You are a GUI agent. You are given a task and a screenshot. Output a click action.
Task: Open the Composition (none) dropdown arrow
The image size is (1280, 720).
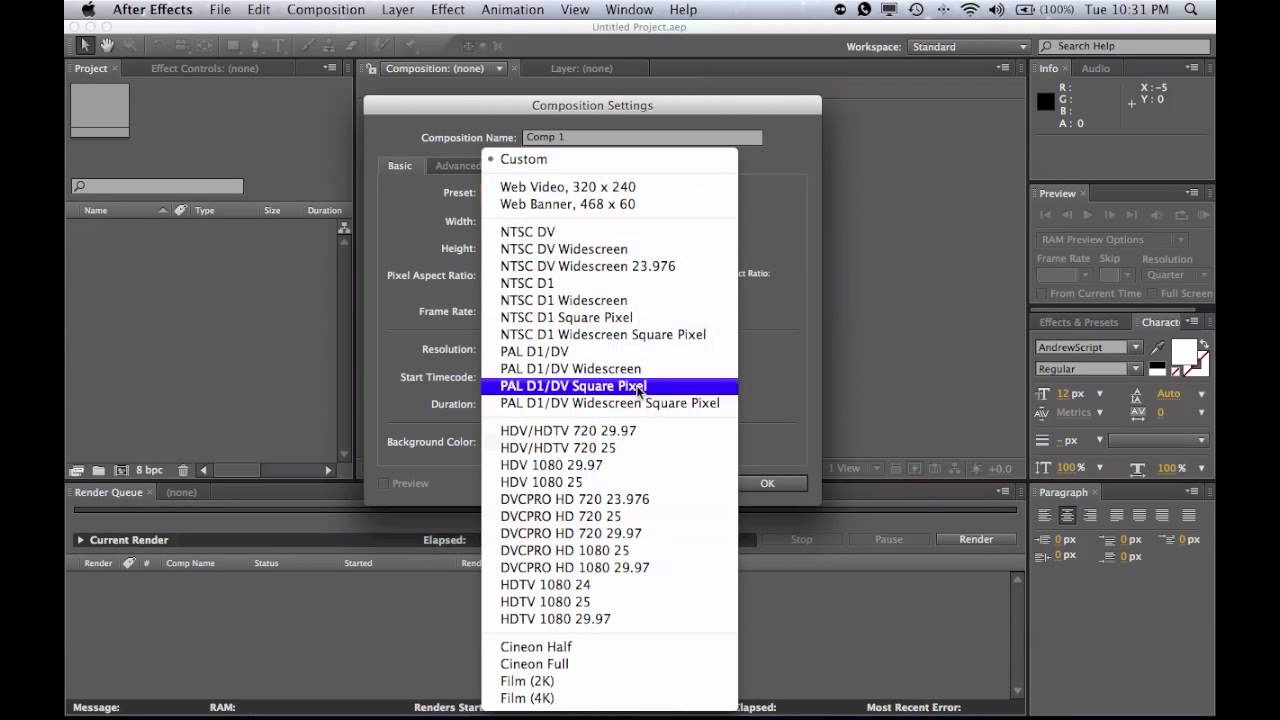pyautogui.click(x=500, y=68)
